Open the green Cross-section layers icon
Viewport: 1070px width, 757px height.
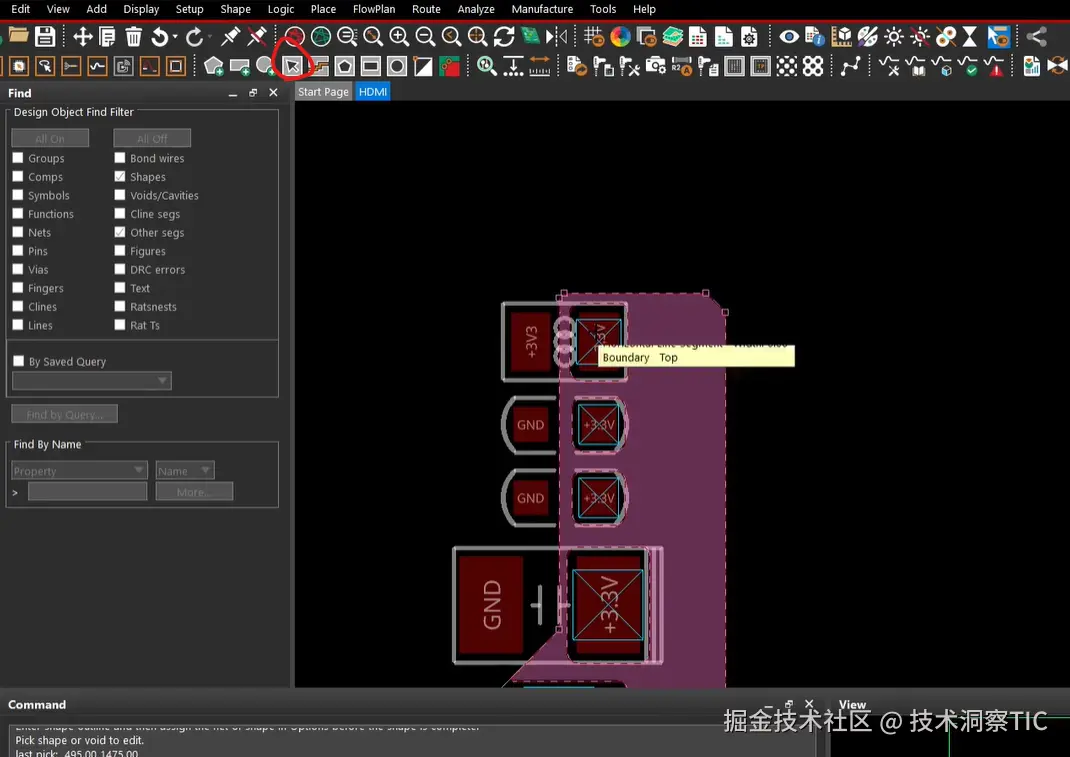pyautogui.click(x=672, y=36)
